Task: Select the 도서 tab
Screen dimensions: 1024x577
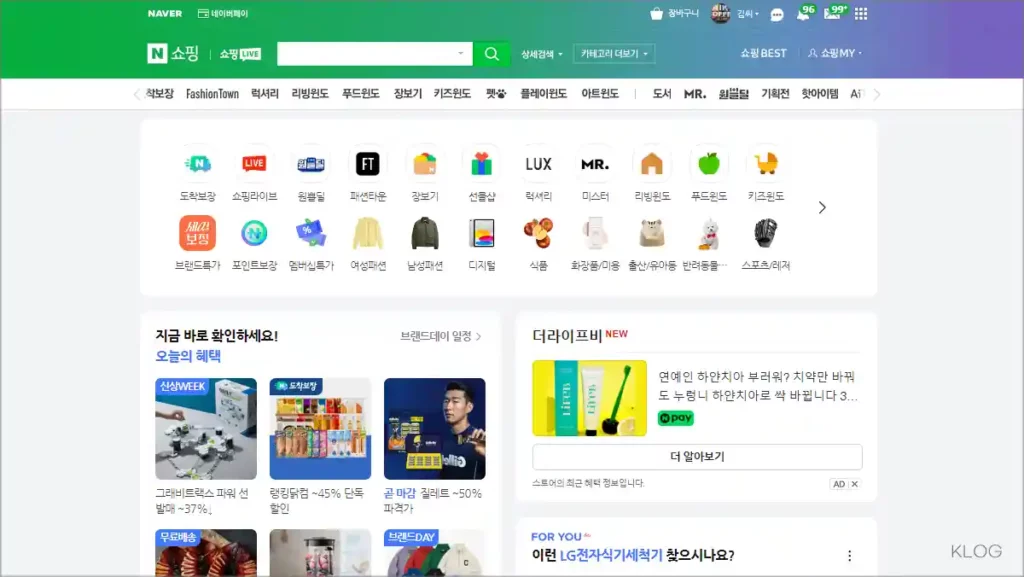Action: [x=662, y=94]
